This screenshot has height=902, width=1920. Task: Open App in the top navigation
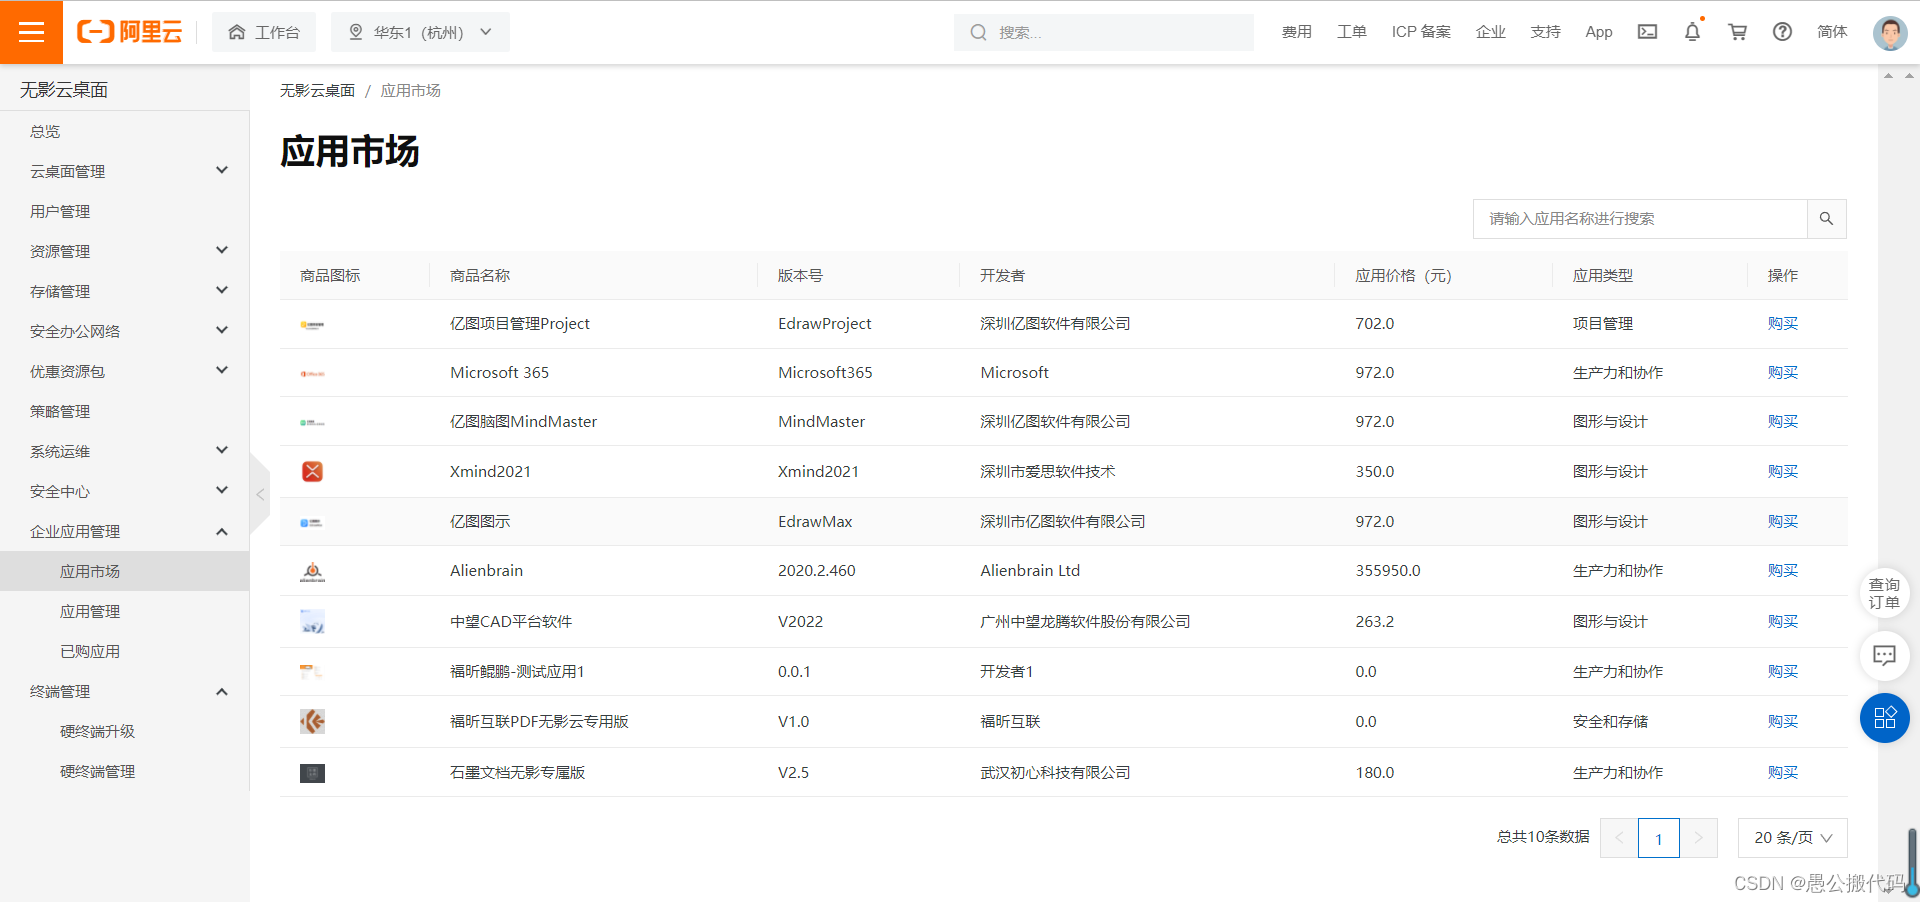(1598, 32)
